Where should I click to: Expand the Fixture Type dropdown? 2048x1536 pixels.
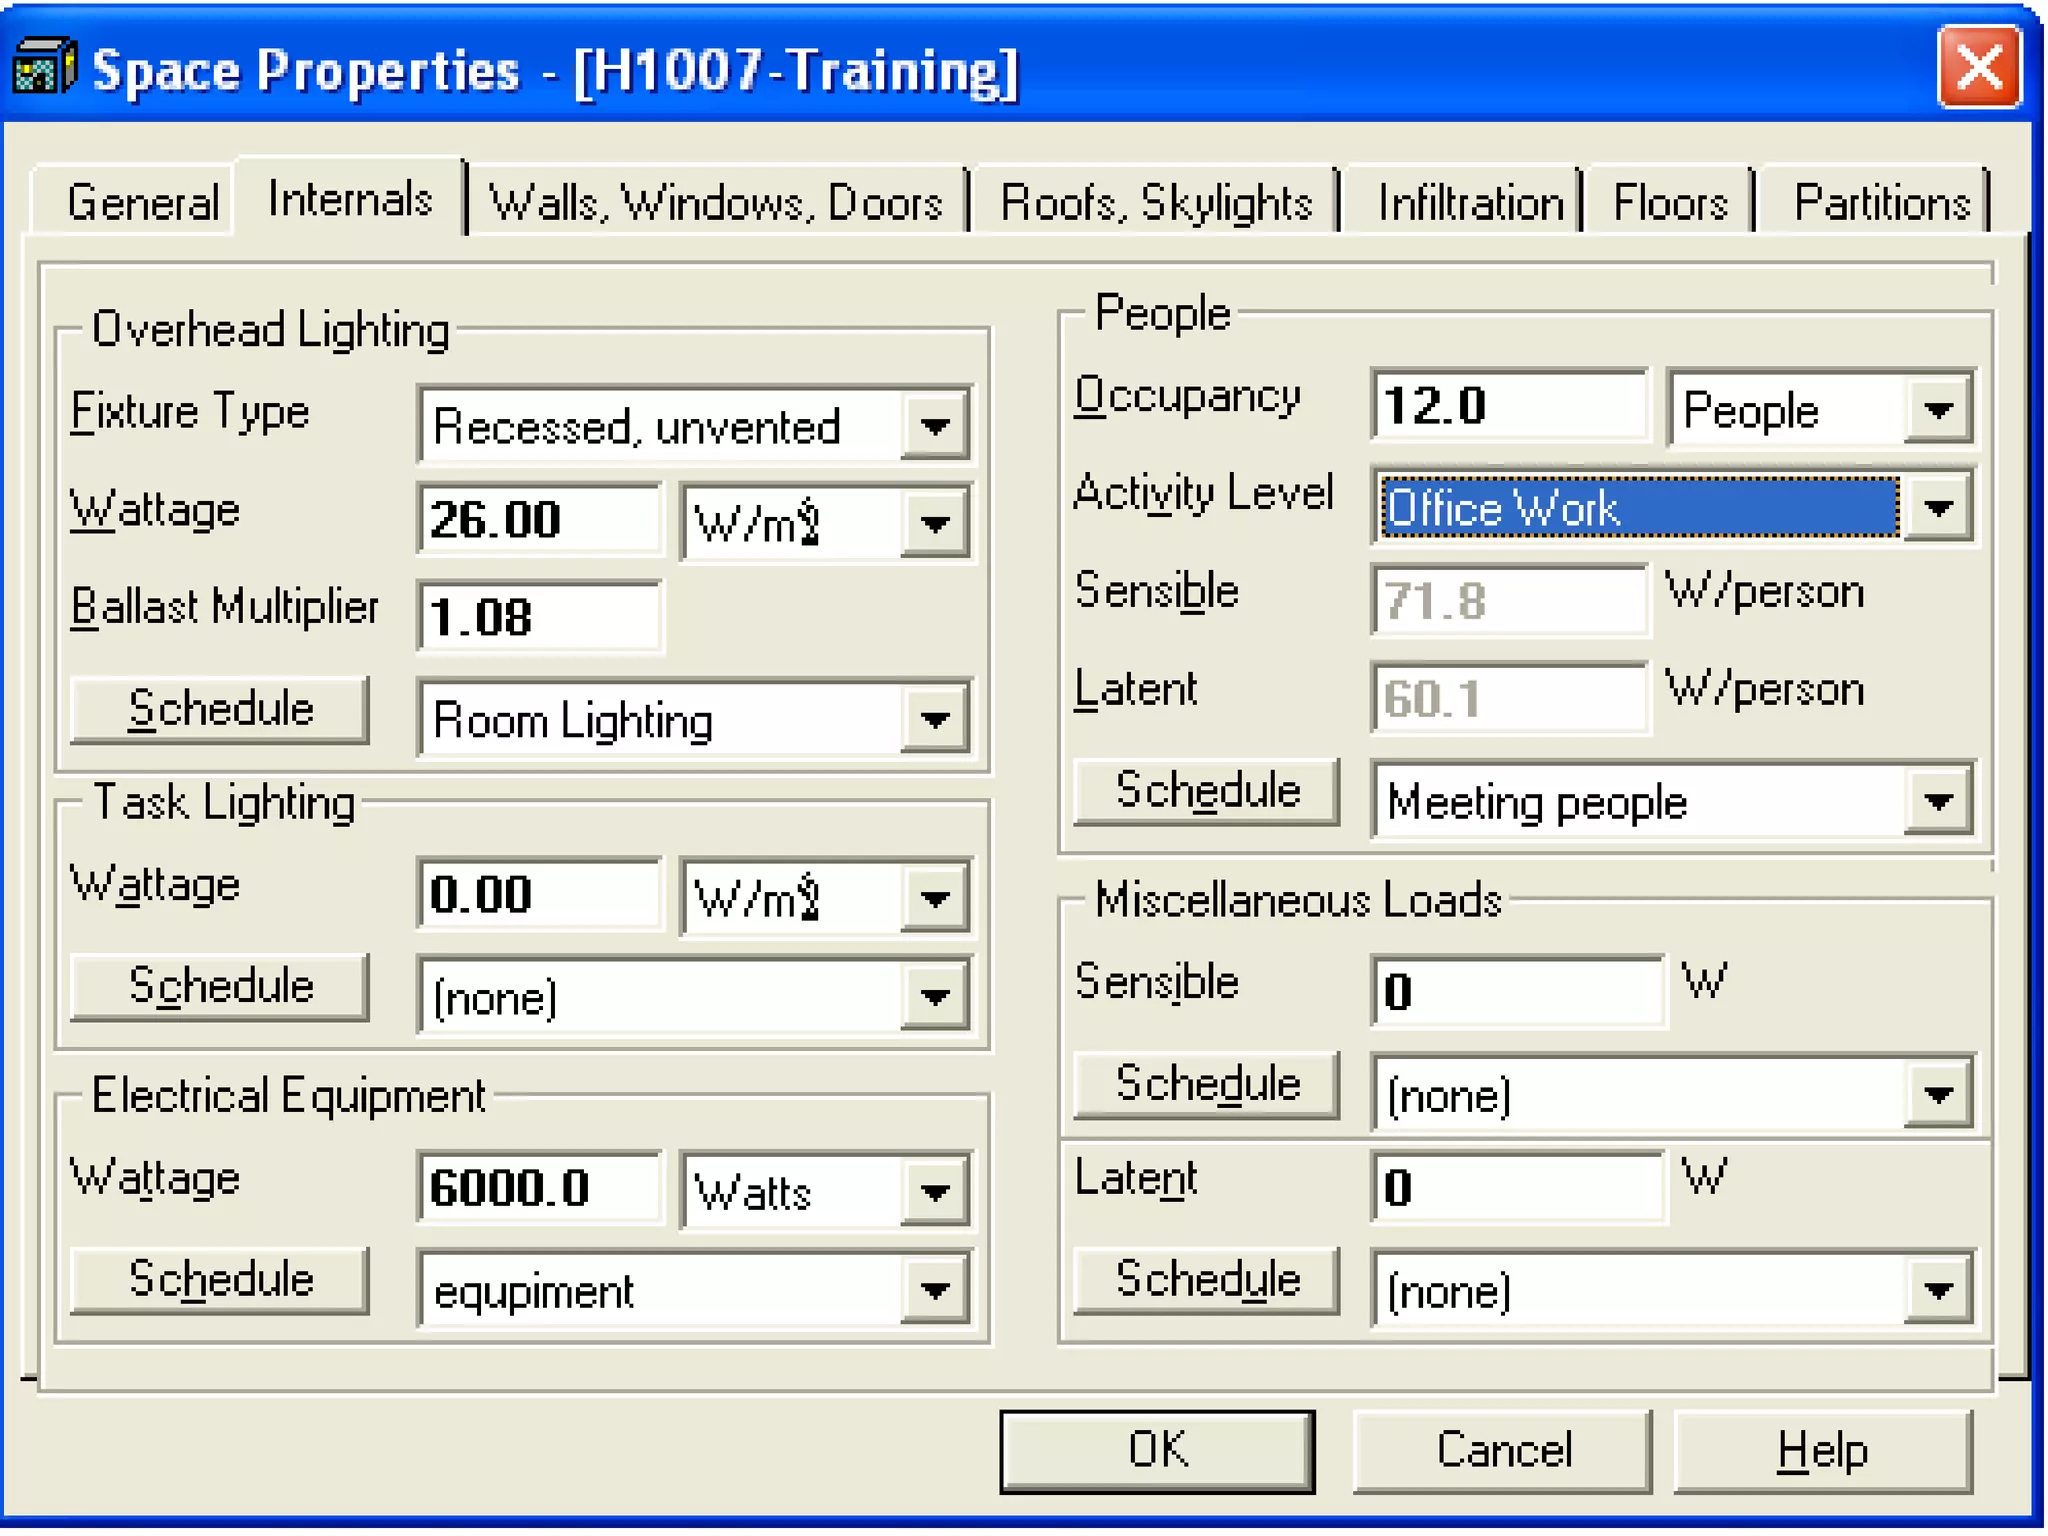pos(934,427)
